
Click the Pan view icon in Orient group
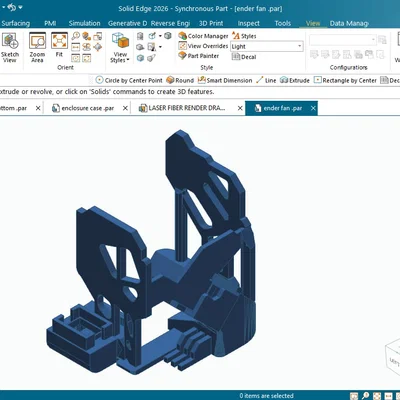pos(76,47)
